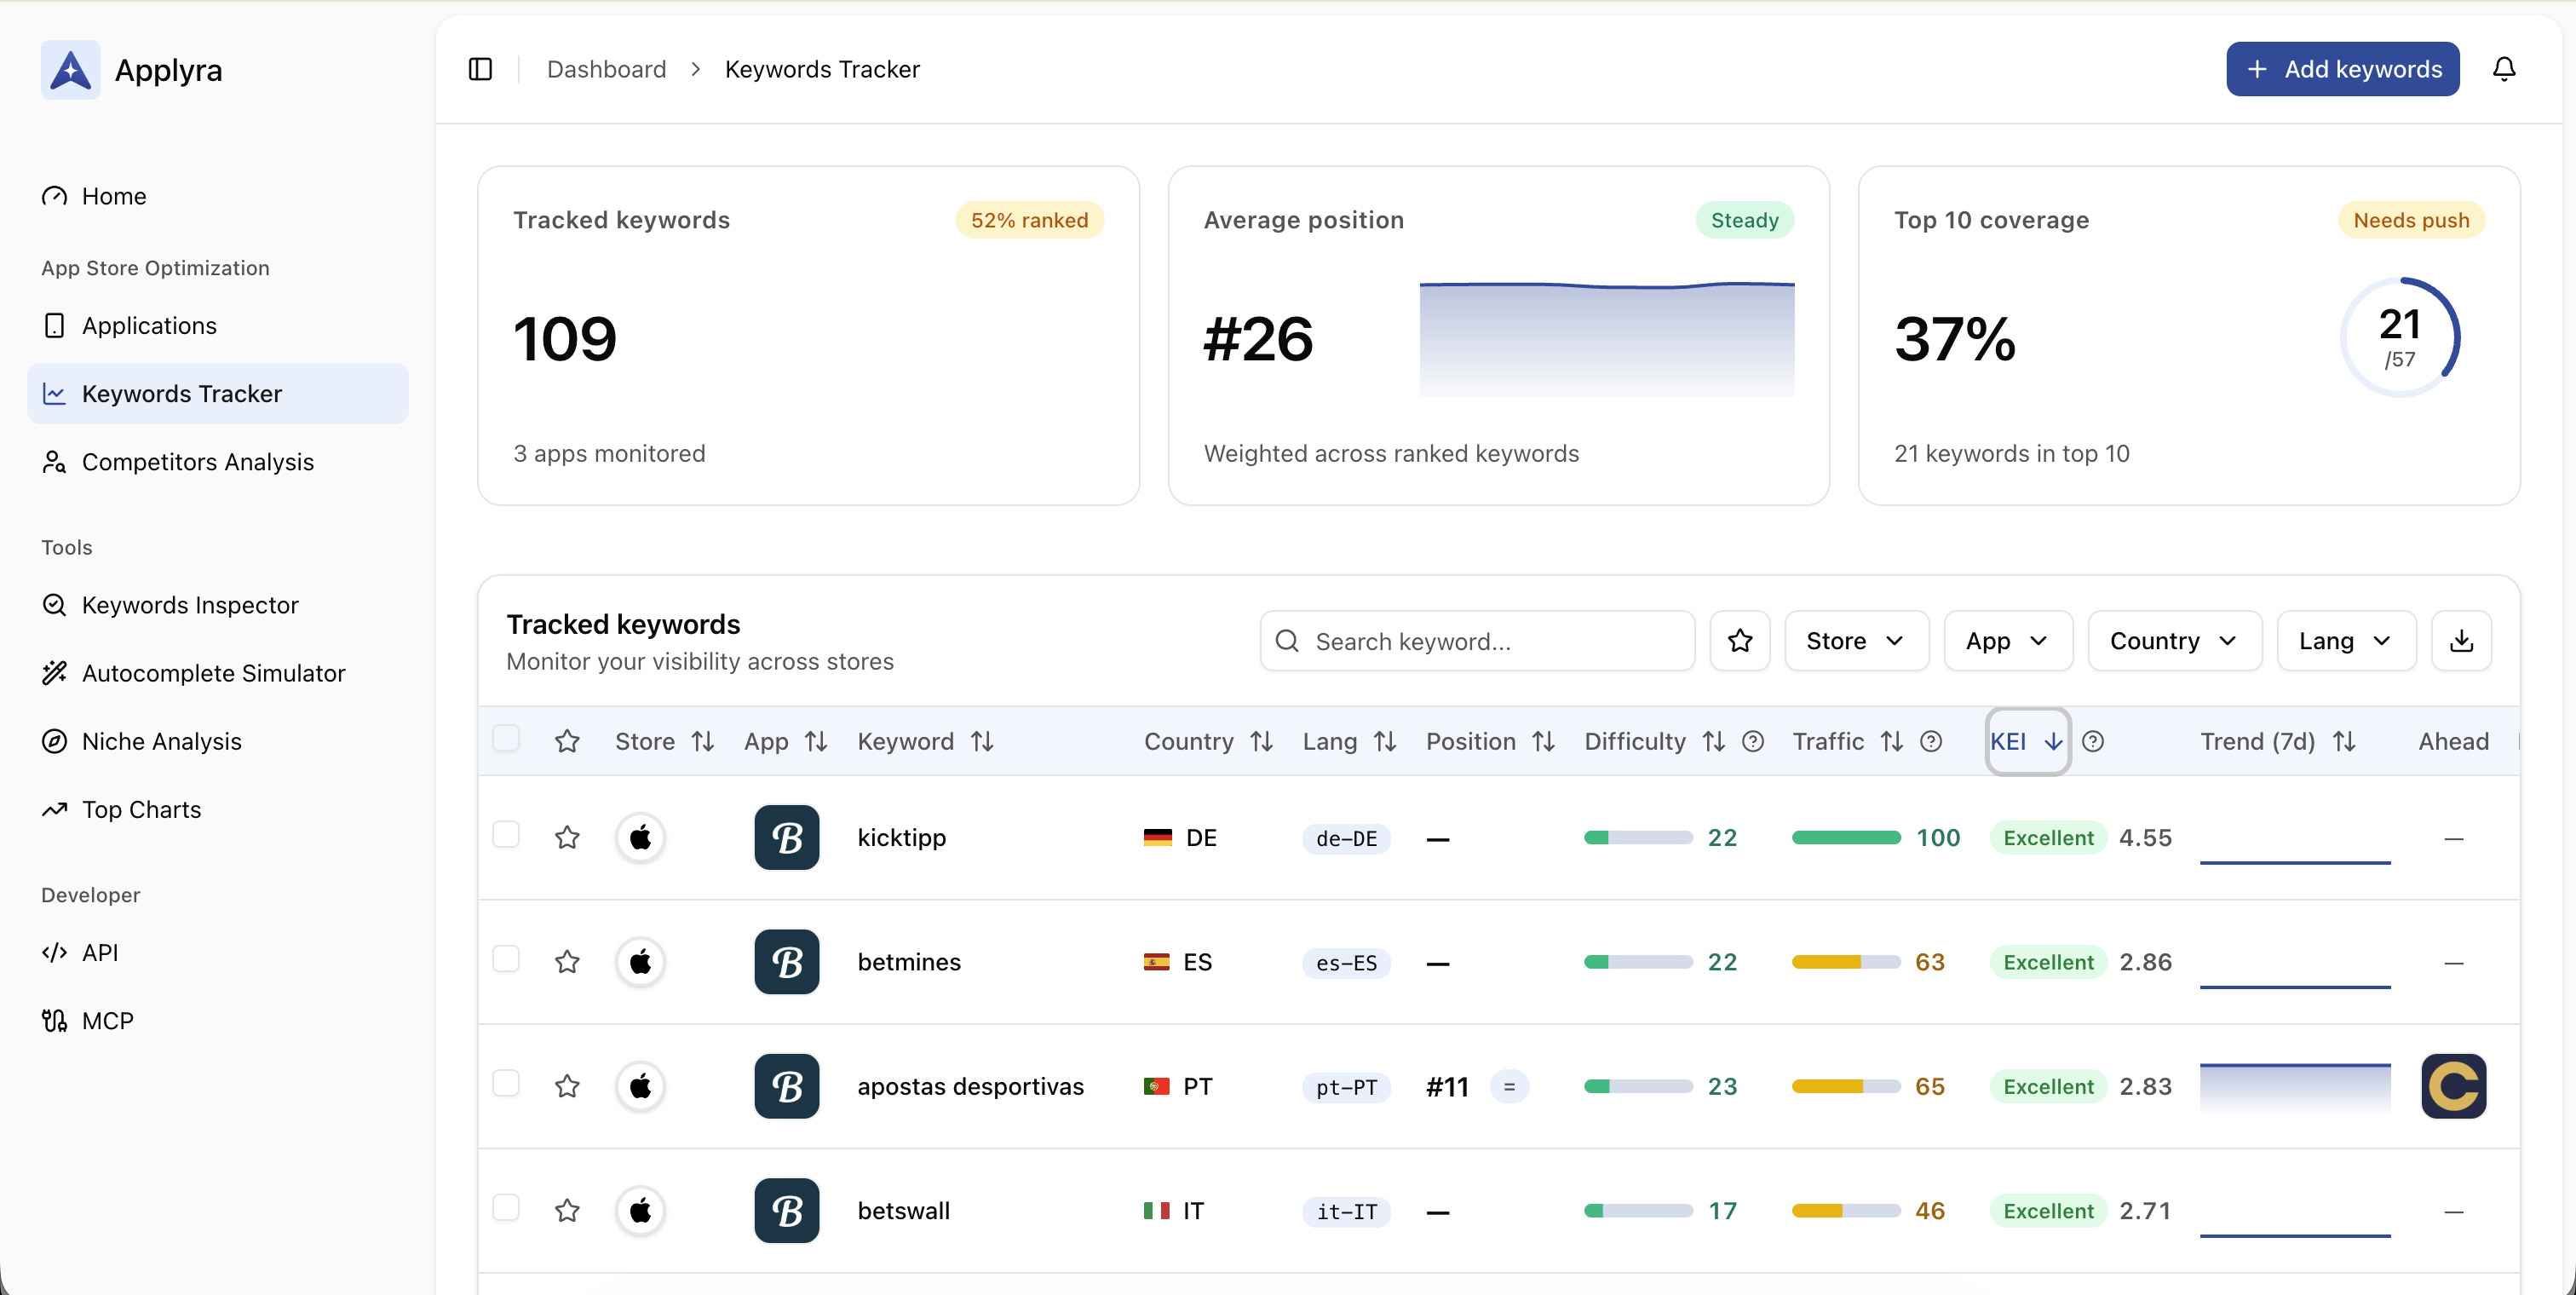Star the betswall keyword row
The height and width of the screenshot is (1295, 2576).
(x=567, y=1211)
